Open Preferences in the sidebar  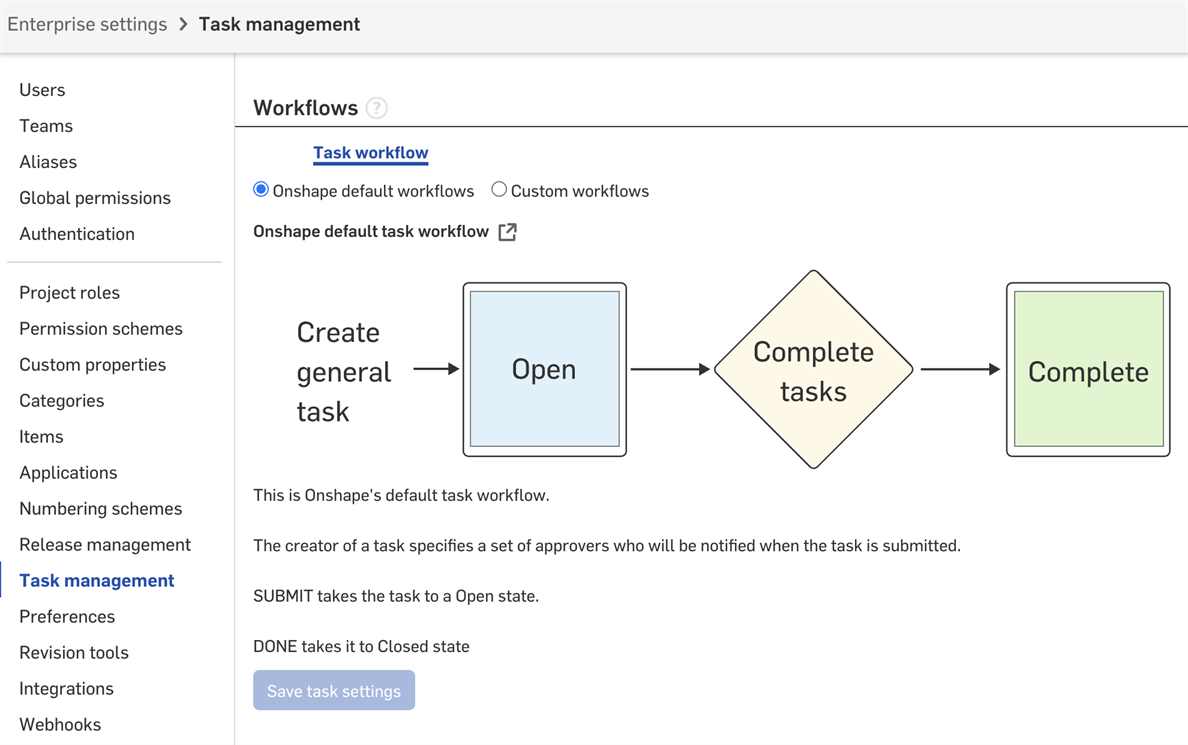coord(67,617)
